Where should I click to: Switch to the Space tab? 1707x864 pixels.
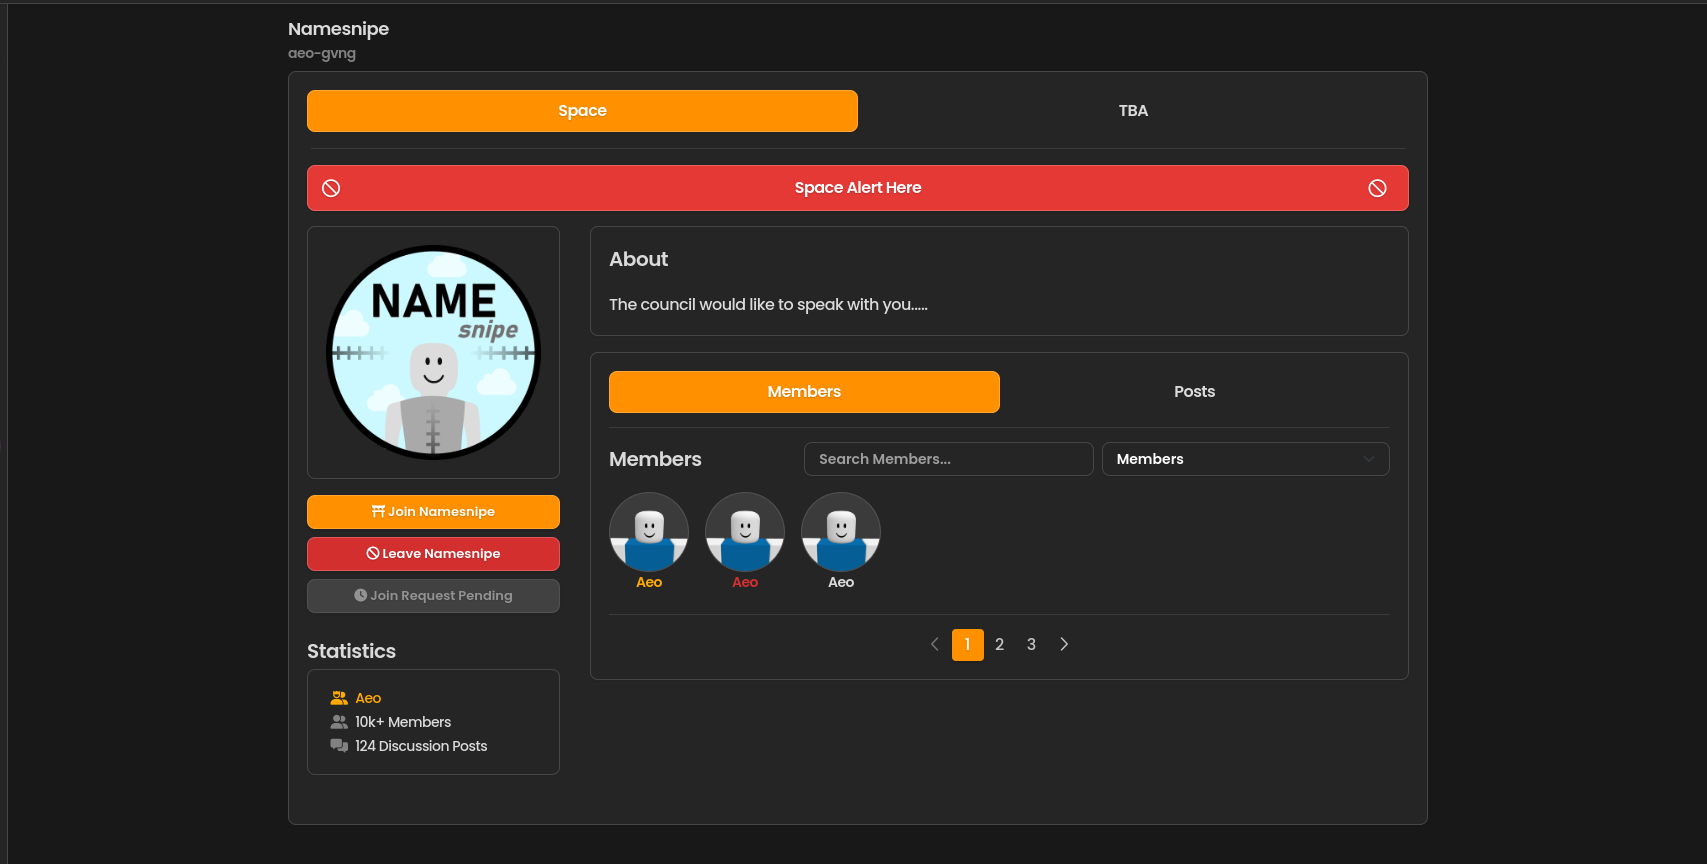click(x=582, y=111)
